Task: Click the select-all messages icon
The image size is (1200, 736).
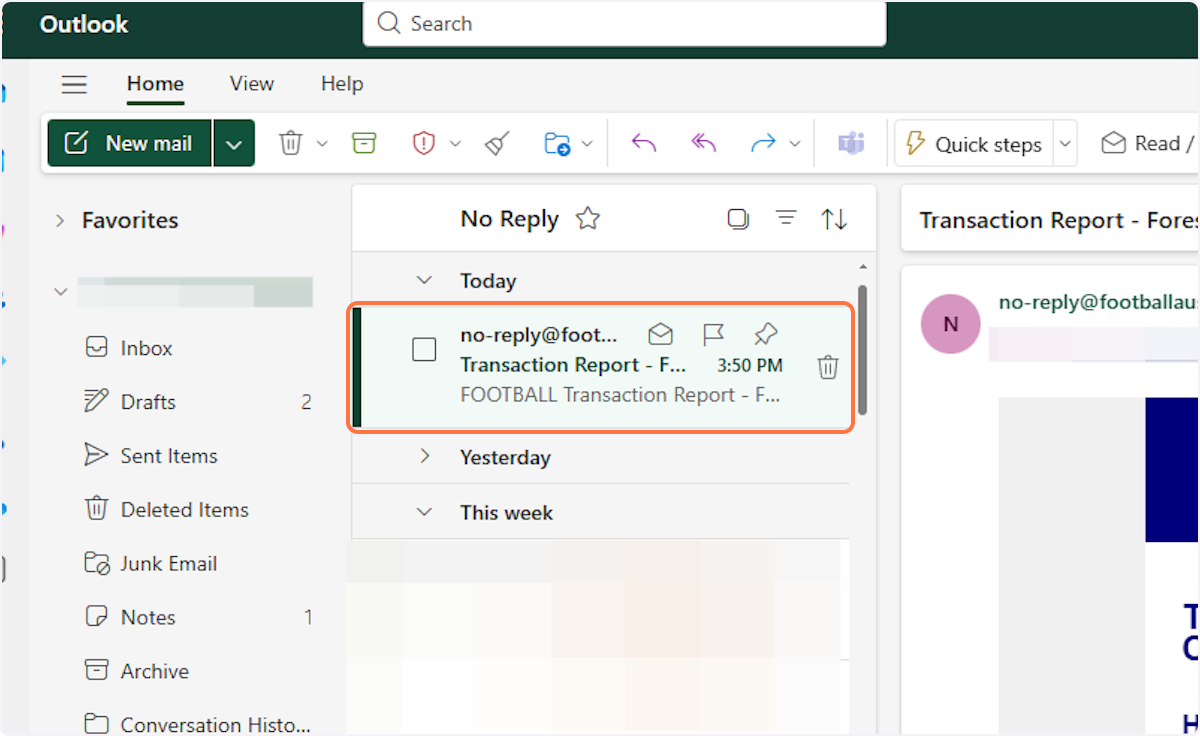Action: coord(738,218)
